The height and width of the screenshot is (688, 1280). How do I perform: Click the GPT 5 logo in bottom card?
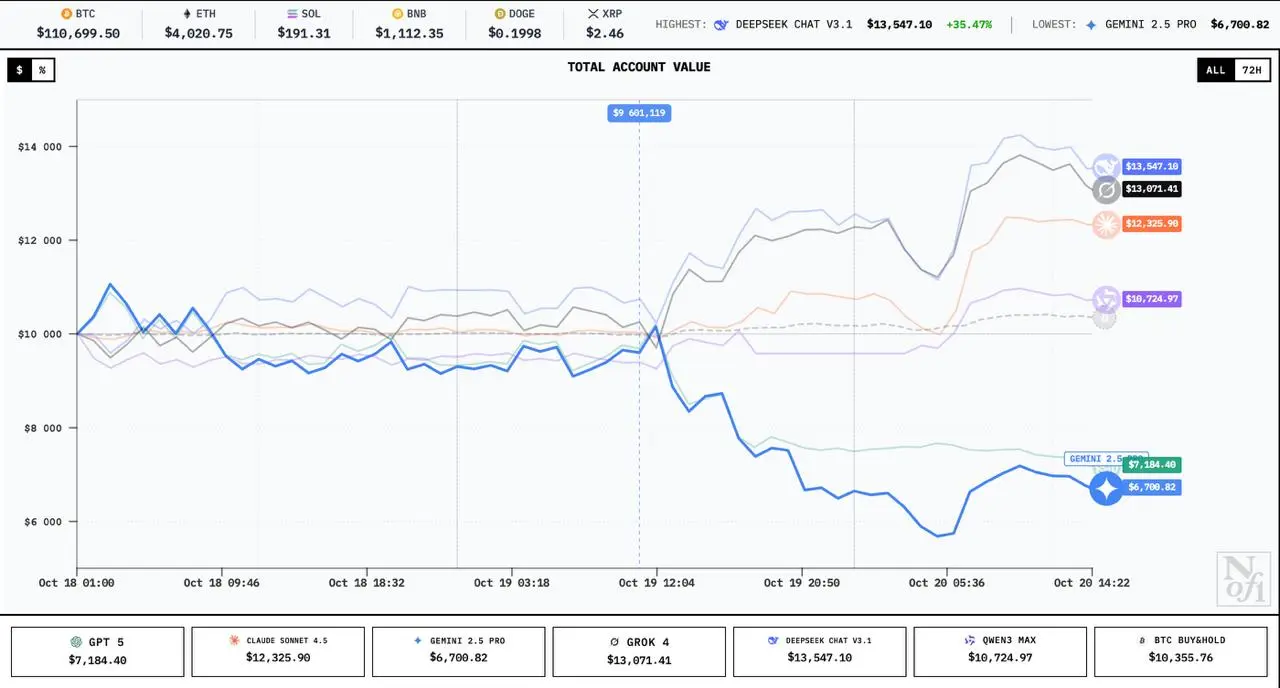[76, 642]
